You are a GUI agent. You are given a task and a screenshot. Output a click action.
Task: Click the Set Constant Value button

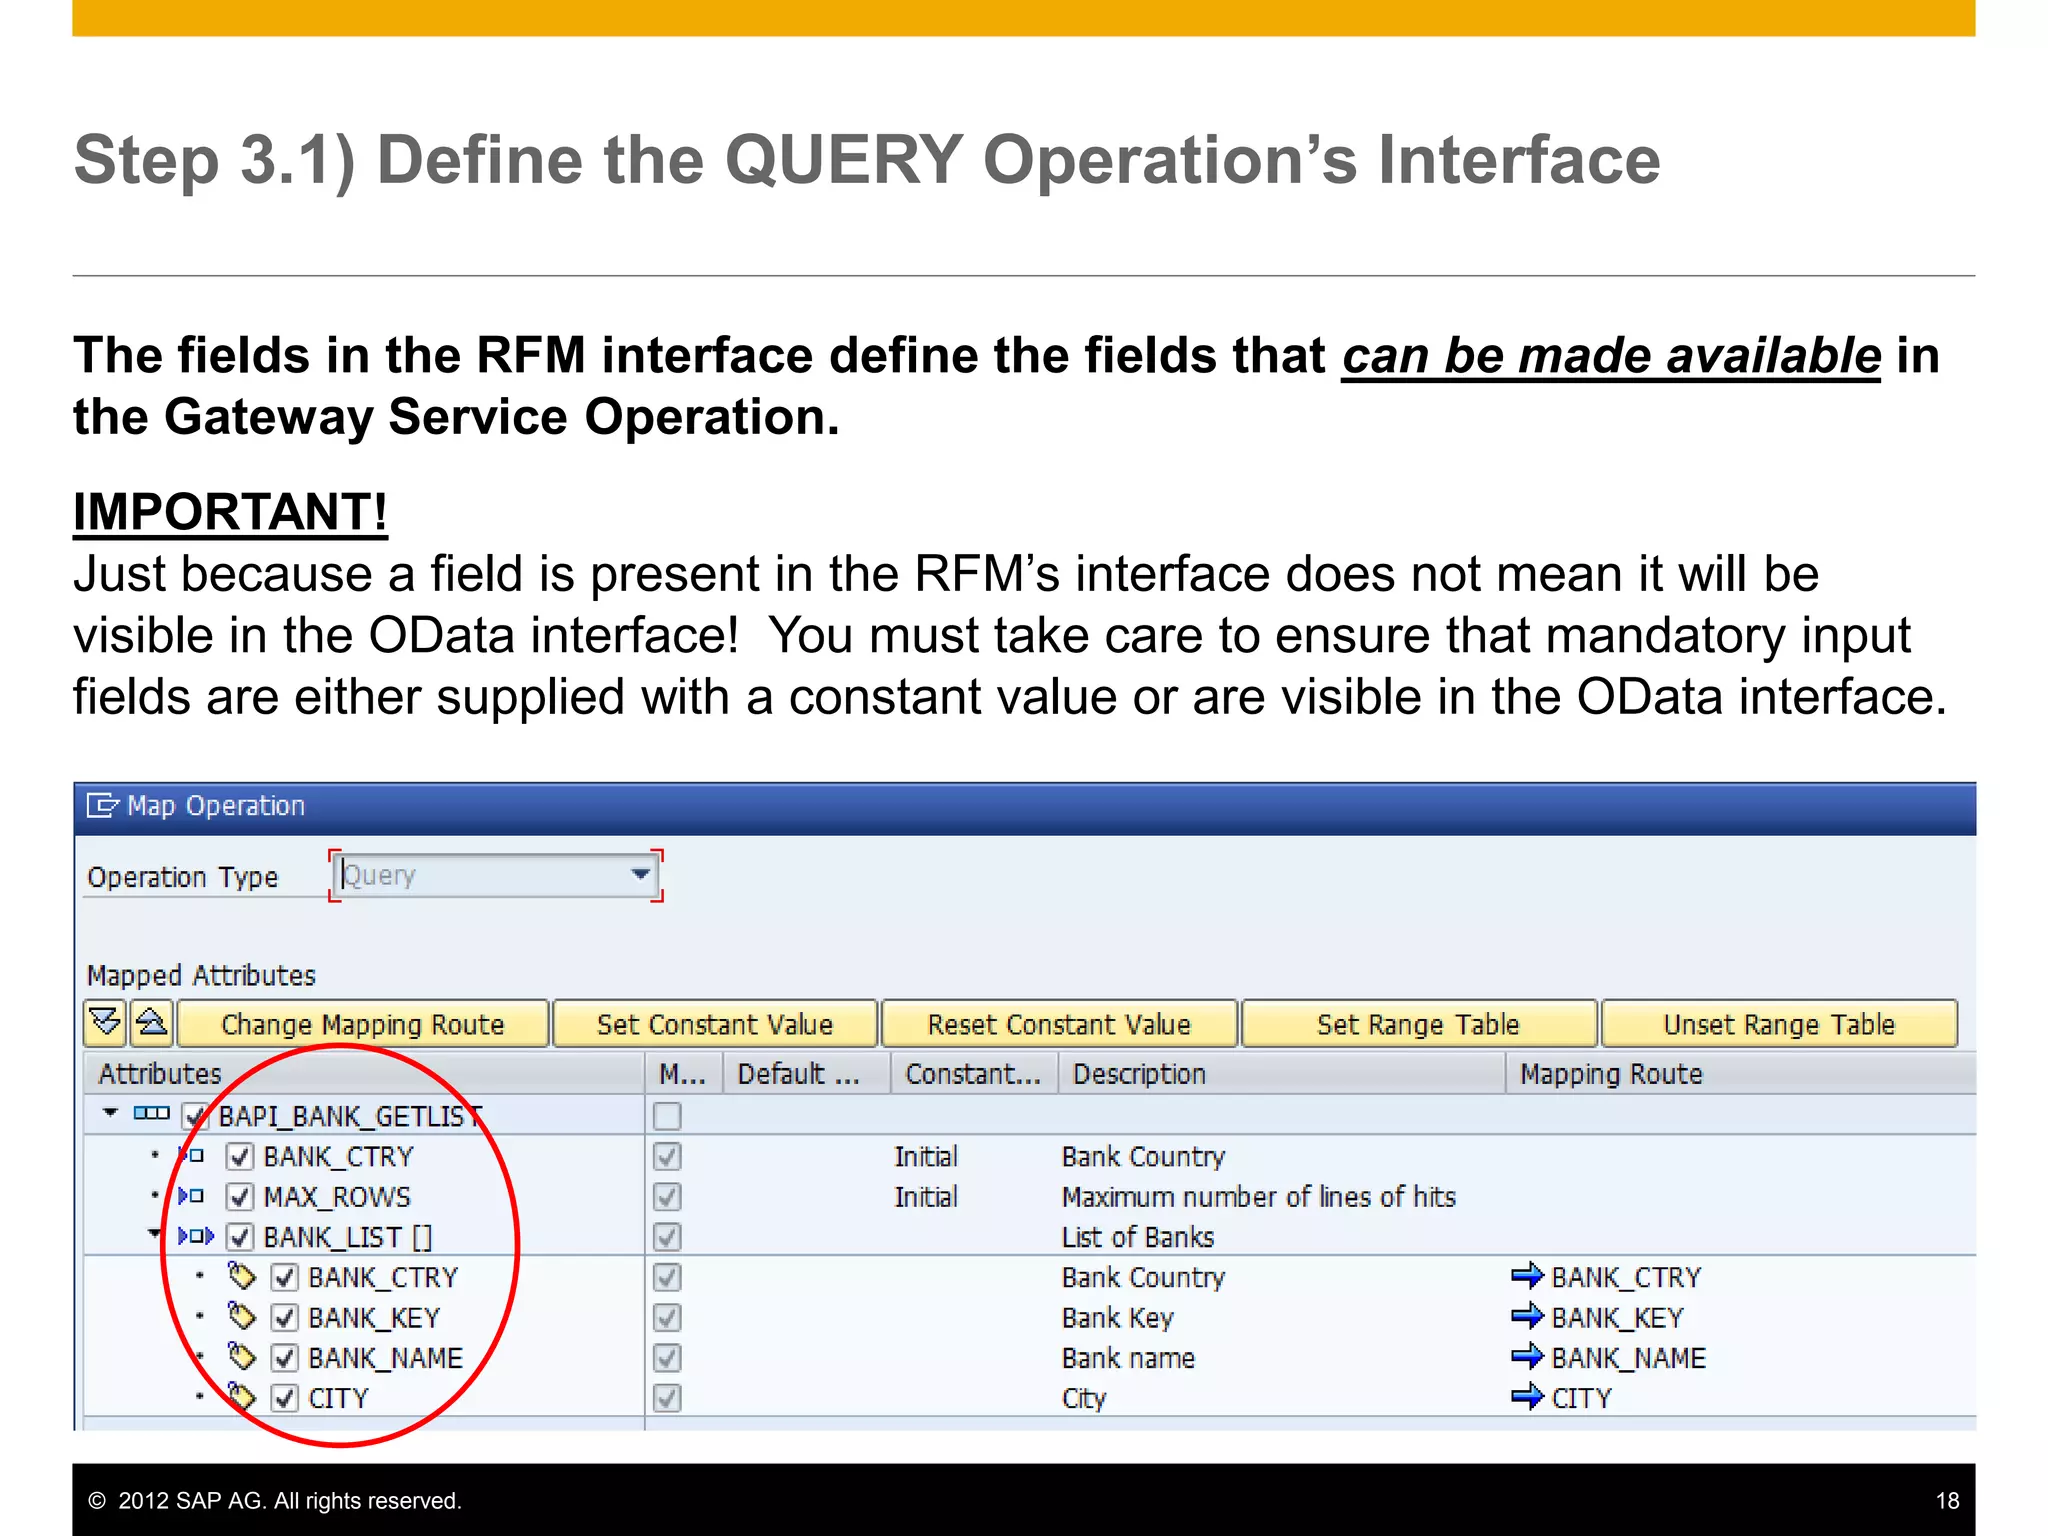715,1024
